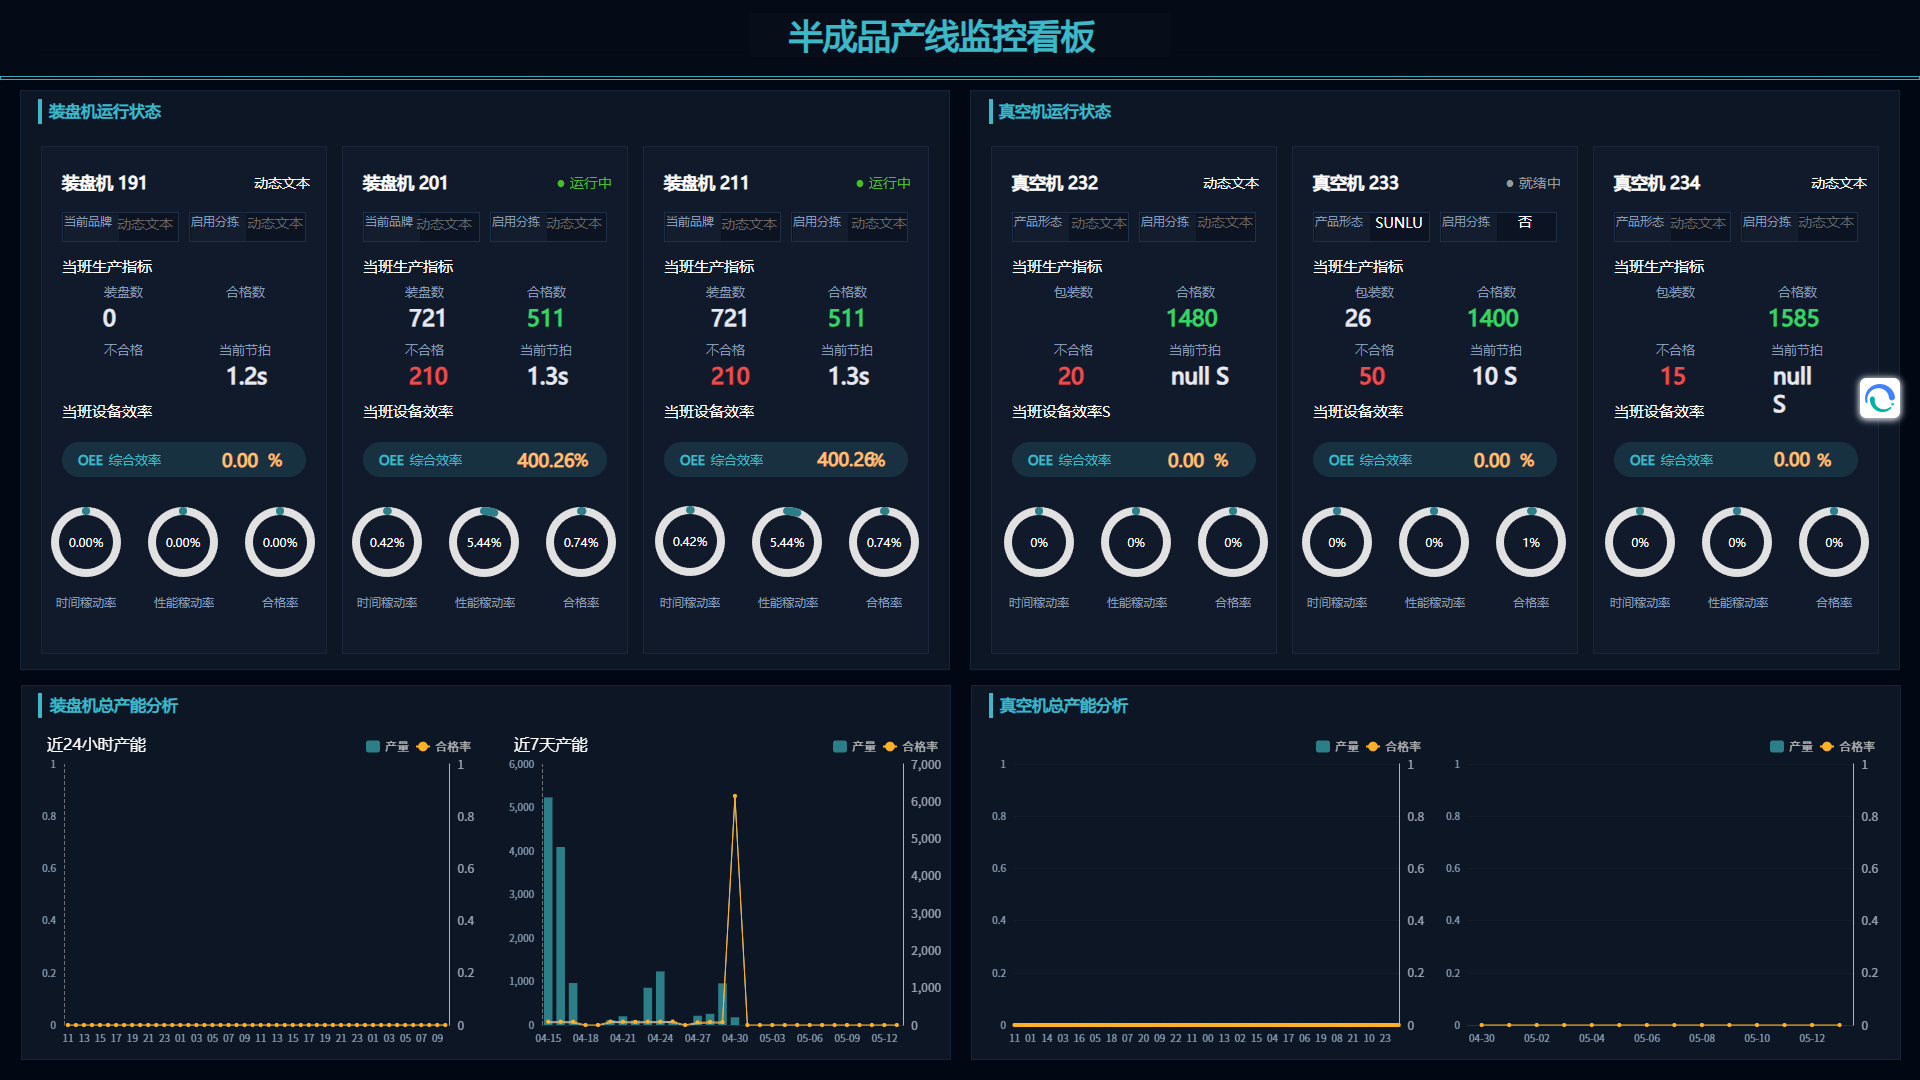Viewport: 1920px width, 1080px height.
Task: Toggle 产量 legend in 近24小时产能 chart
Action: [387, 746]
